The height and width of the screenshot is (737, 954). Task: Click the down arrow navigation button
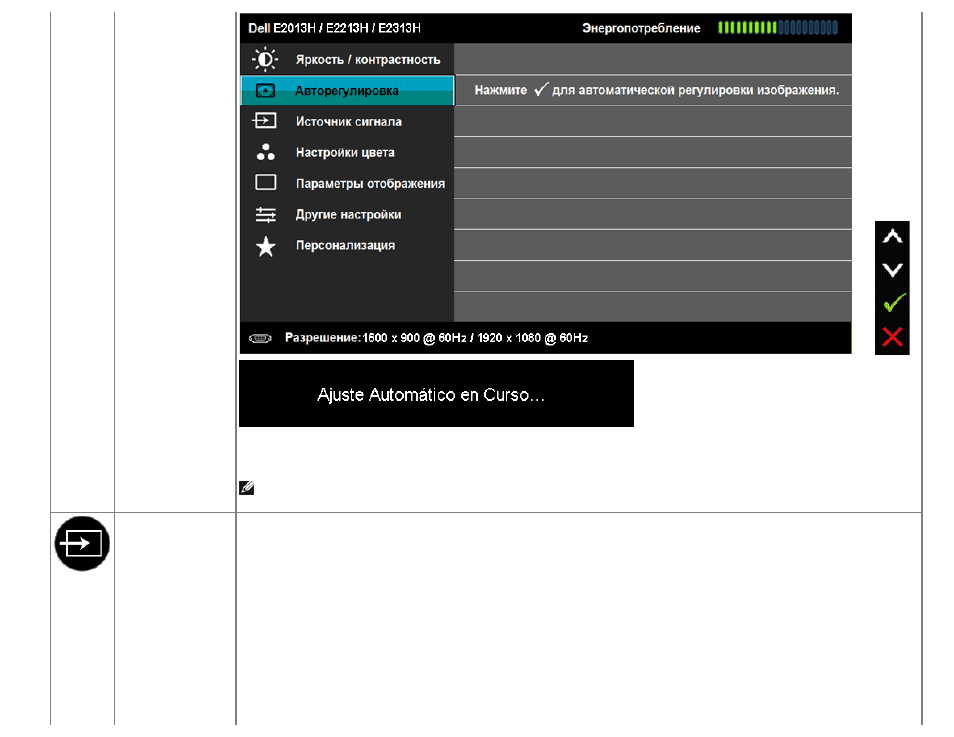pos(892,270)
